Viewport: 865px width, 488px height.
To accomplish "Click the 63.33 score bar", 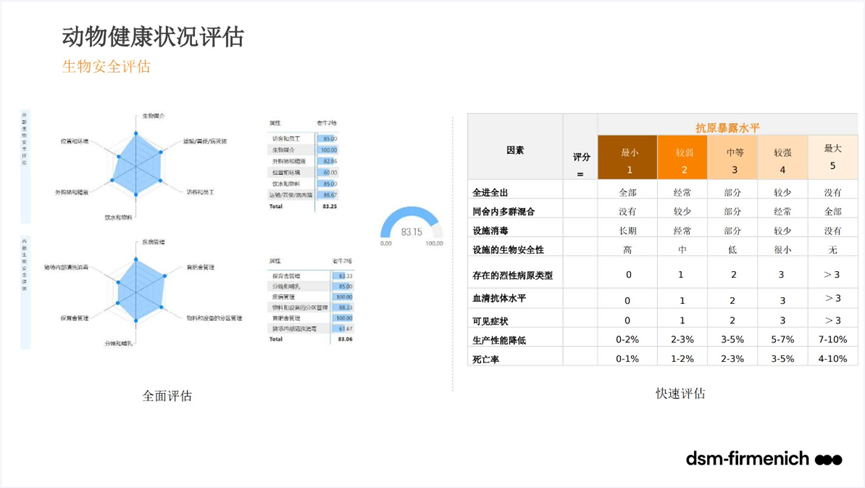I will [343, 276].
